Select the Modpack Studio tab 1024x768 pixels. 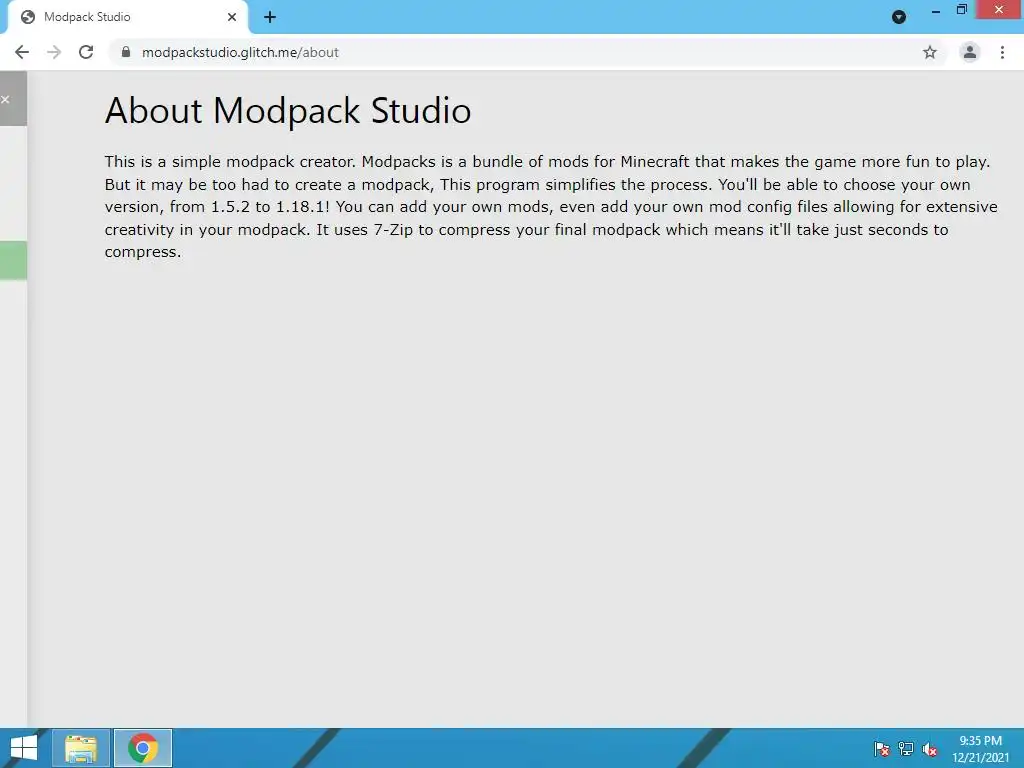tap(129, 17)
